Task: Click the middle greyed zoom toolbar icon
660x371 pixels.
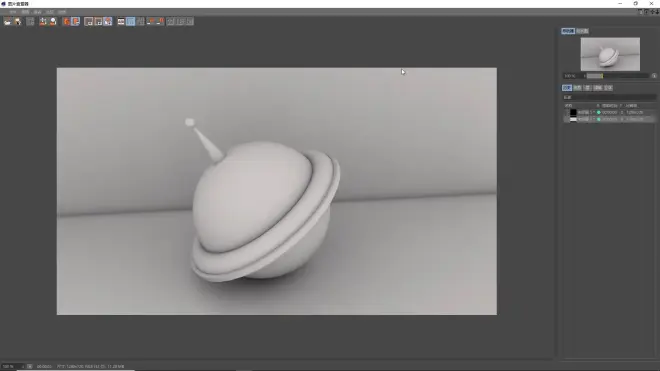Action: coord(181,21)
